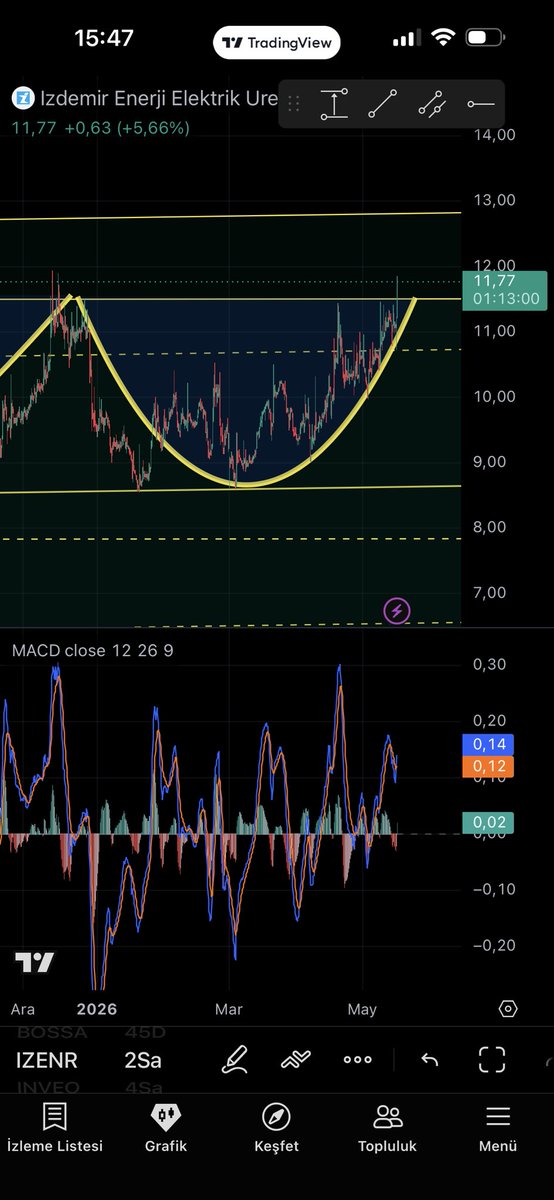Enter fullscreen chart mode
This screenshot has width=554, height=1200.
pos(492,1059)
